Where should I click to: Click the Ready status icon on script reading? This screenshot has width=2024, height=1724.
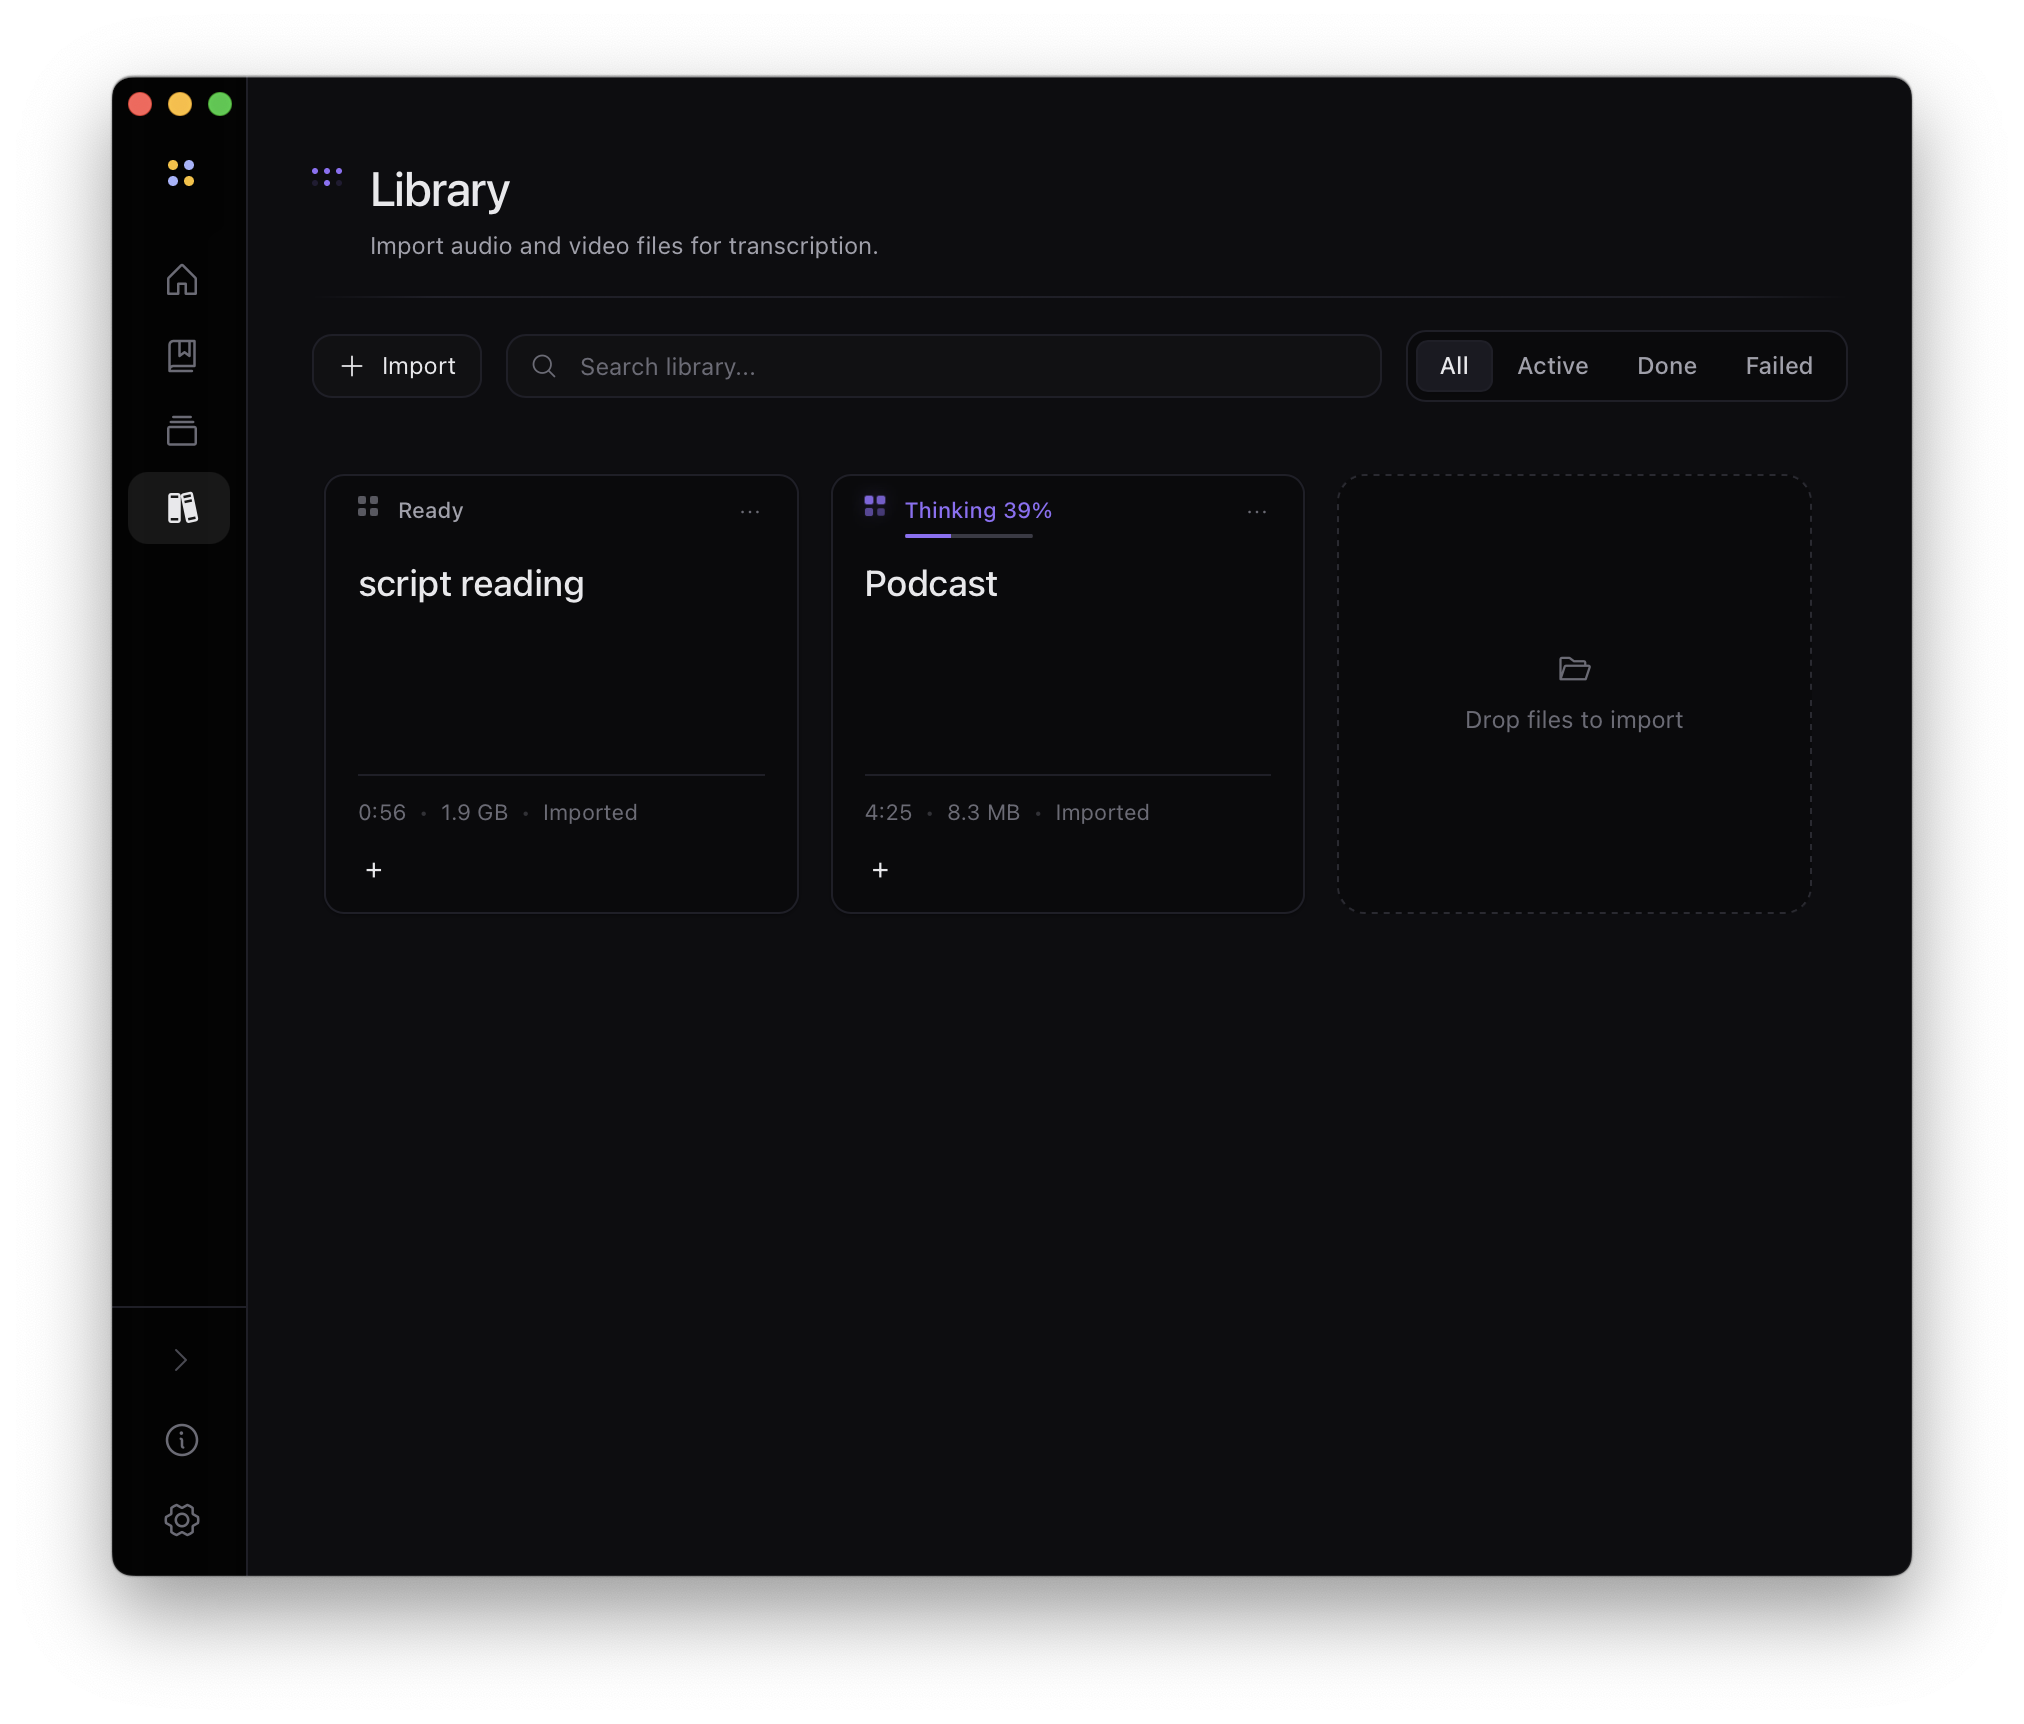point(368,507)
